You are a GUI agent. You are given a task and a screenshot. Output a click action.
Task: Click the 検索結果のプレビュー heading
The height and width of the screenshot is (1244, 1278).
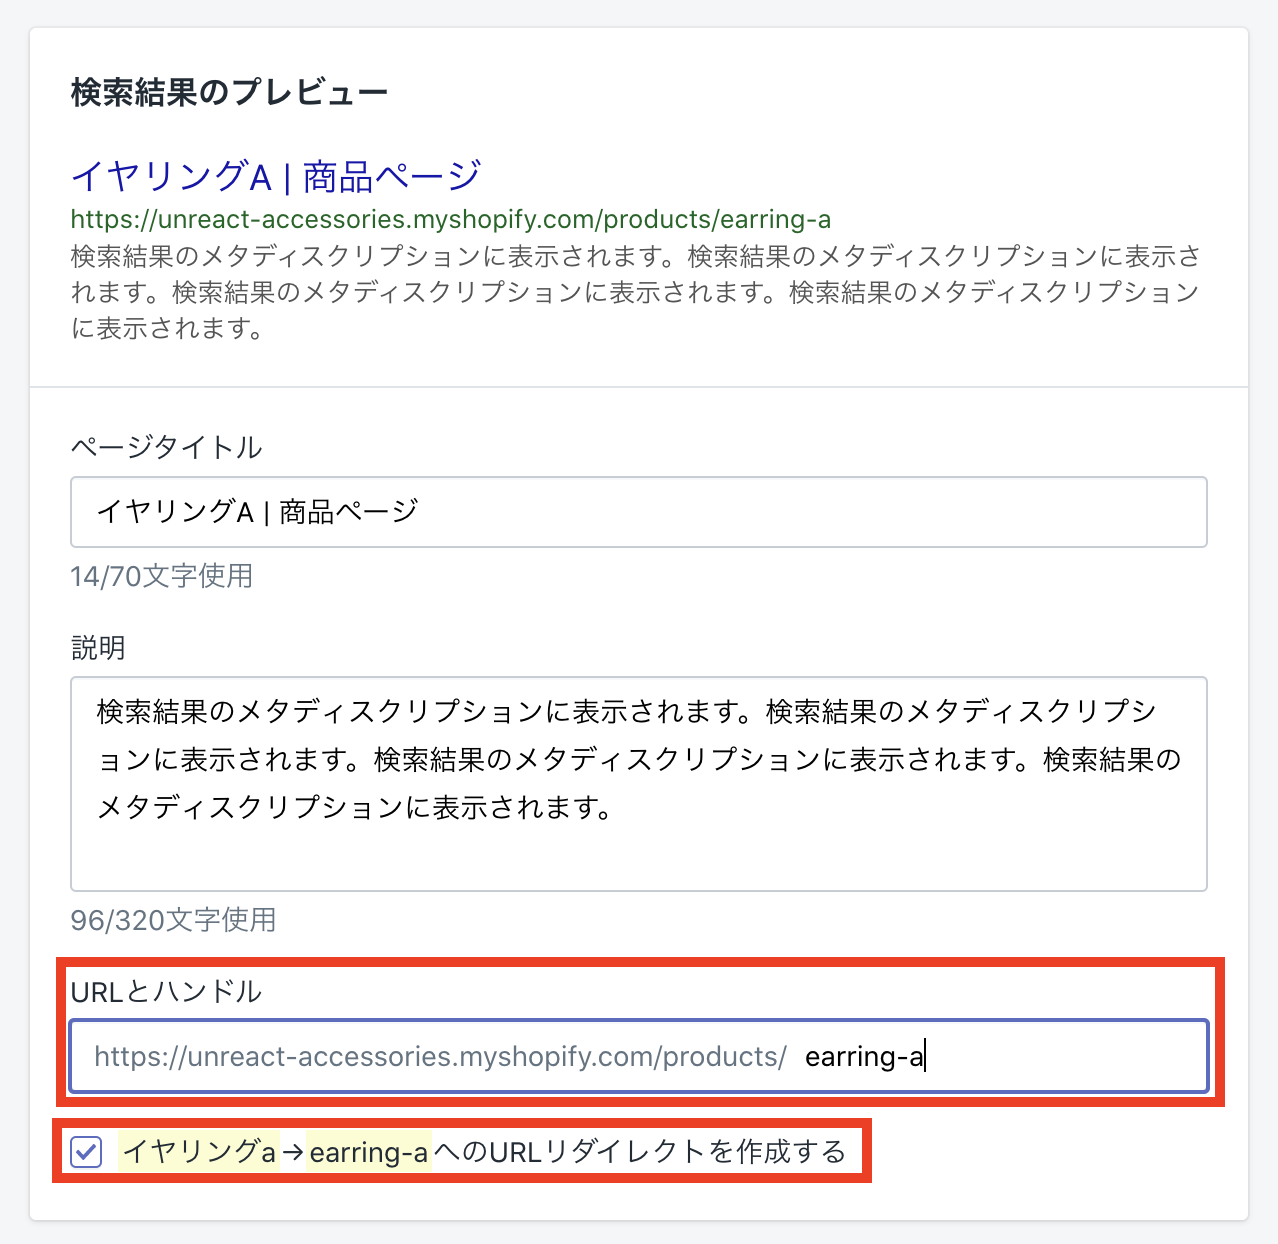229,93
